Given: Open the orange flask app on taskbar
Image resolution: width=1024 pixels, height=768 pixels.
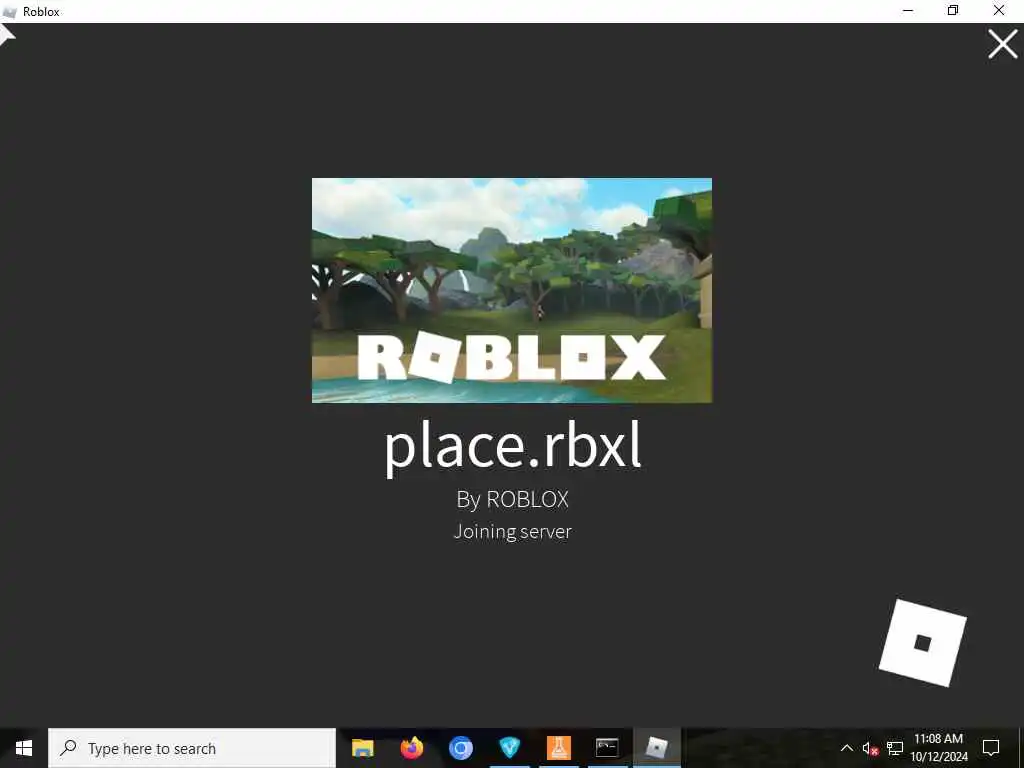Looking at the screenshot, I should tap(558, 748).
